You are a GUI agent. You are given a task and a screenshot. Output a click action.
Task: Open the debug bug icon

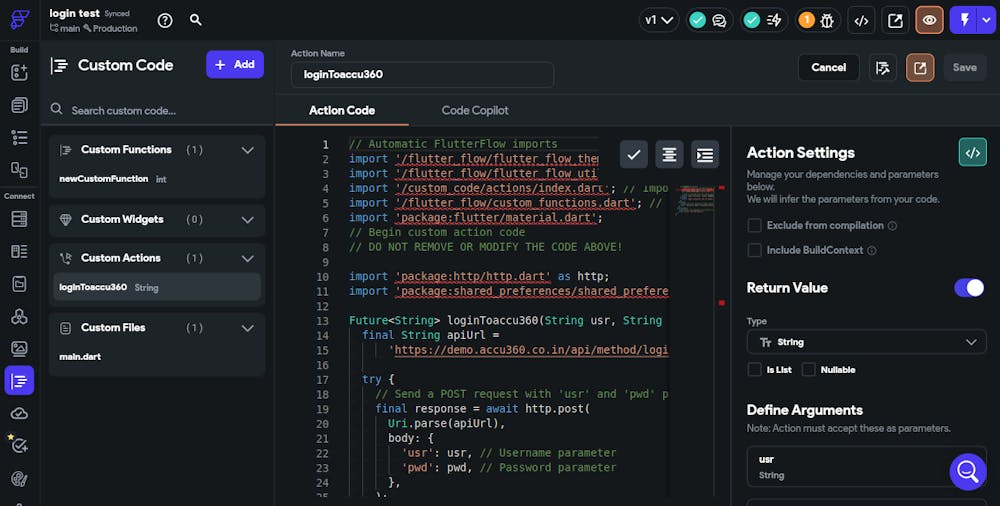click(x=828, y=20)
